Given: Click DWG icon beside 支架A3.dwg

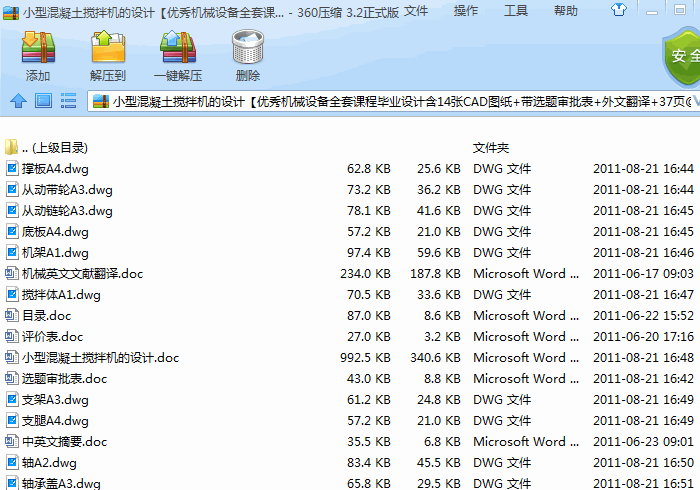Looking at the screenshot, I should [x=12, y=399].
